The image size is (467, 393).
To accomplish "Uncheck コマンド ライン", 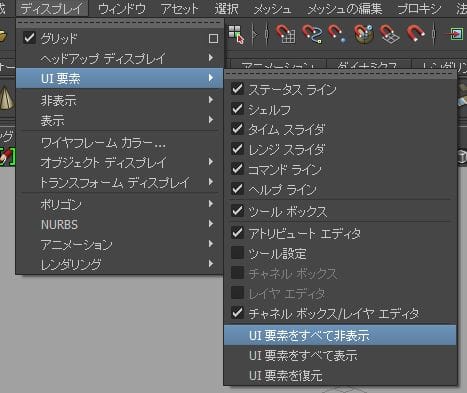I will coord(340,170).
